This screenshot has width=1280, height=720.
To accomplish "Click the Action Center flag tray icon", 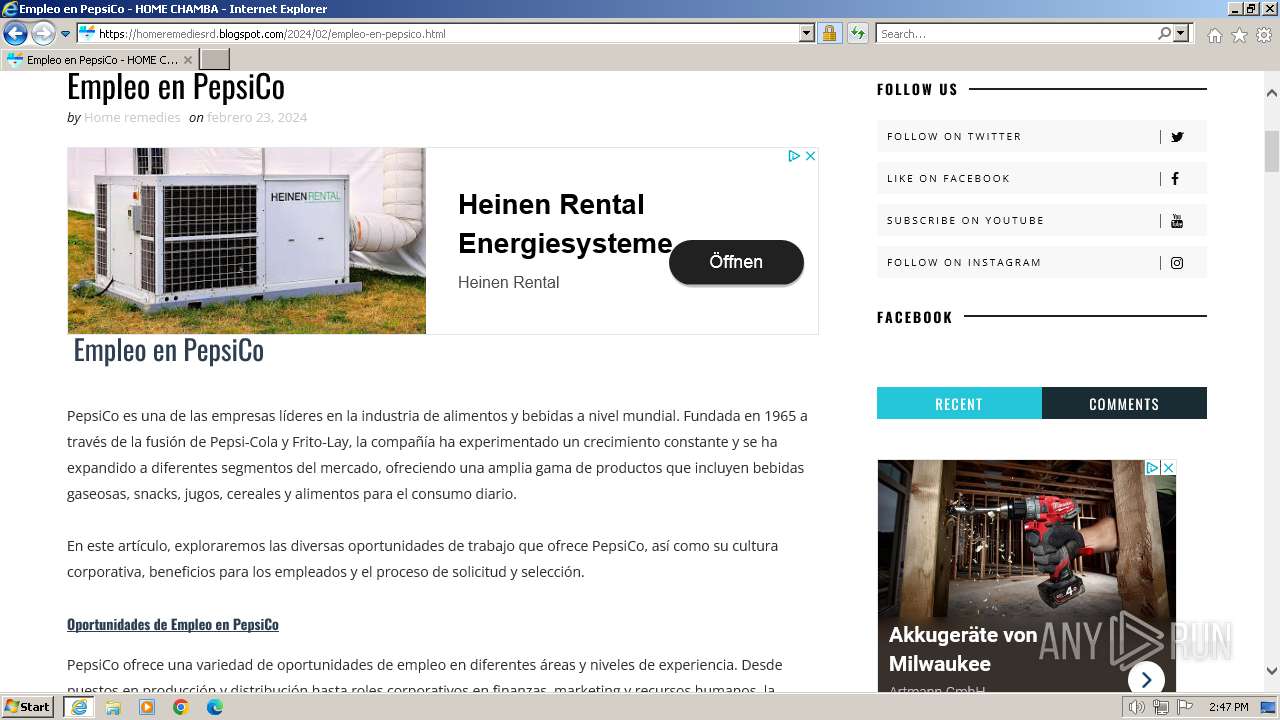I will 1185,707.
